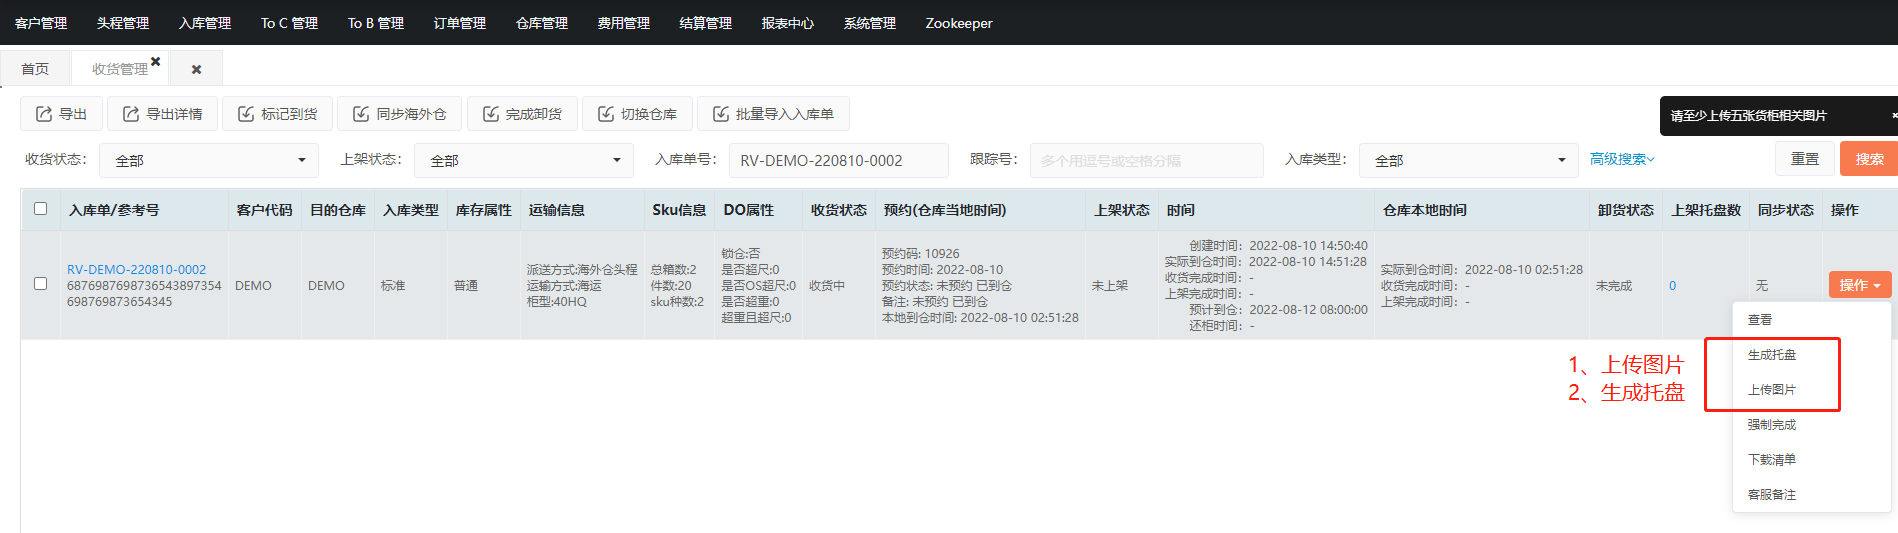Open the 头程管理 menu
The image size is (1898, 533).
(123, 23)
